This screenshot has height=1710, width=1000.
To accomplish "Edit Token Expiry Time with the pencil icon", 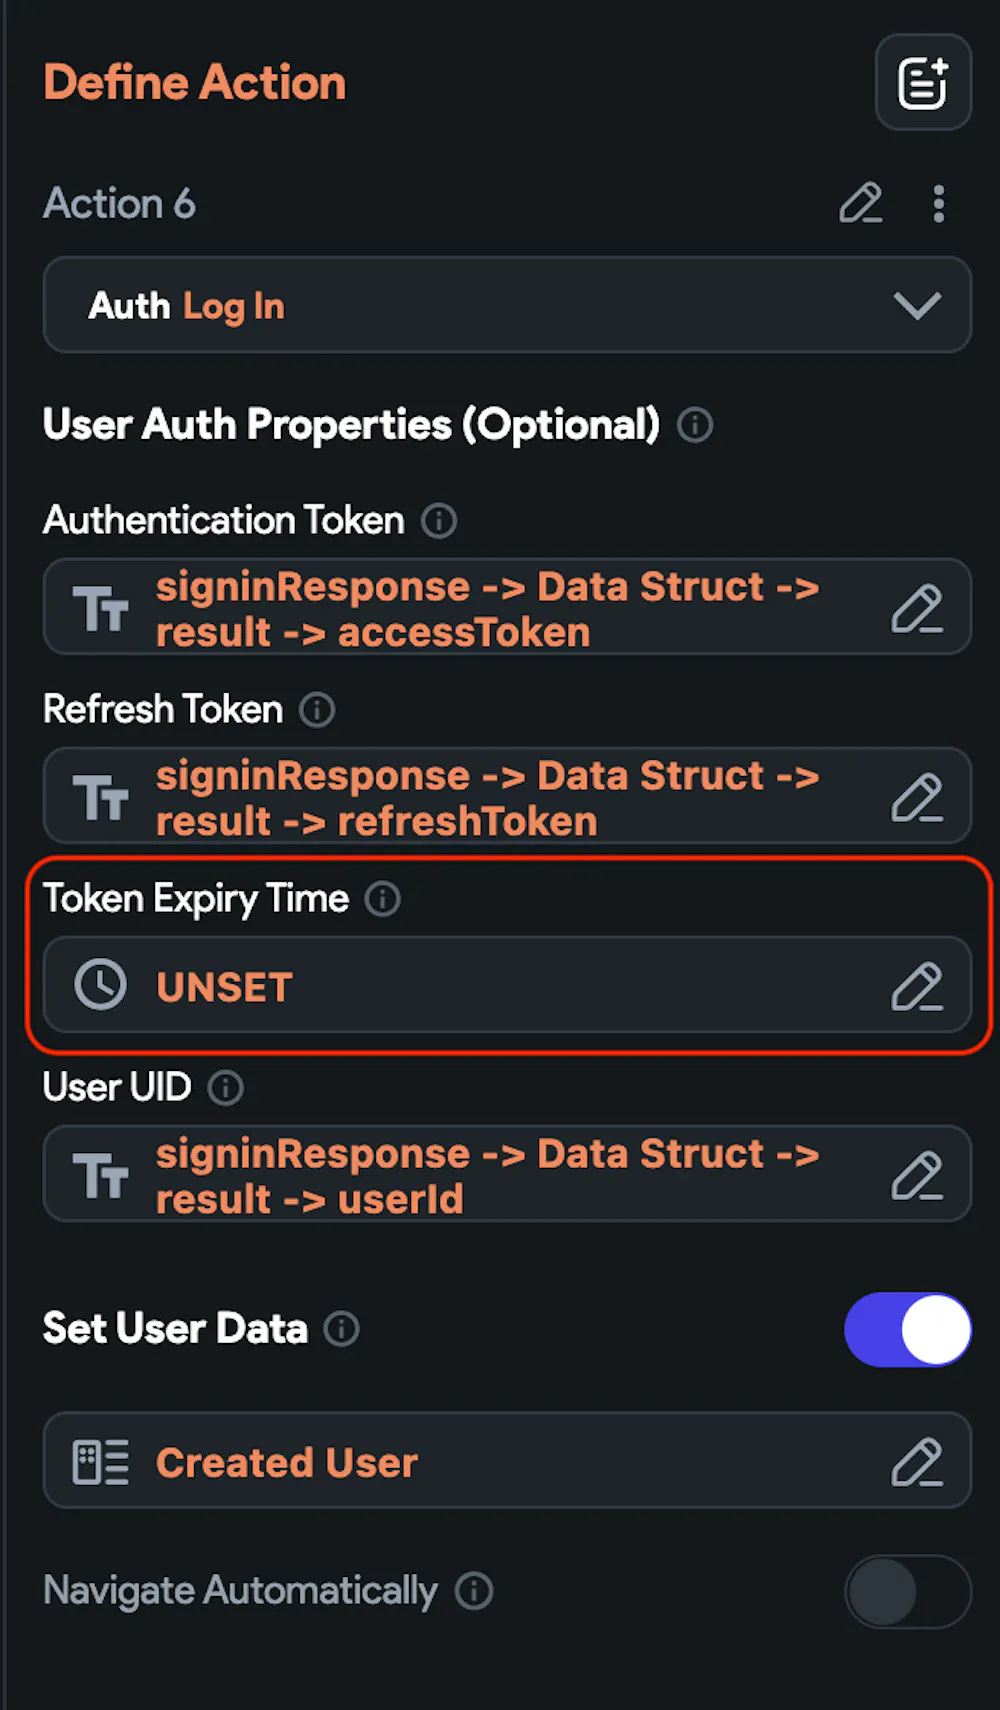I will [x=916, y=986].
